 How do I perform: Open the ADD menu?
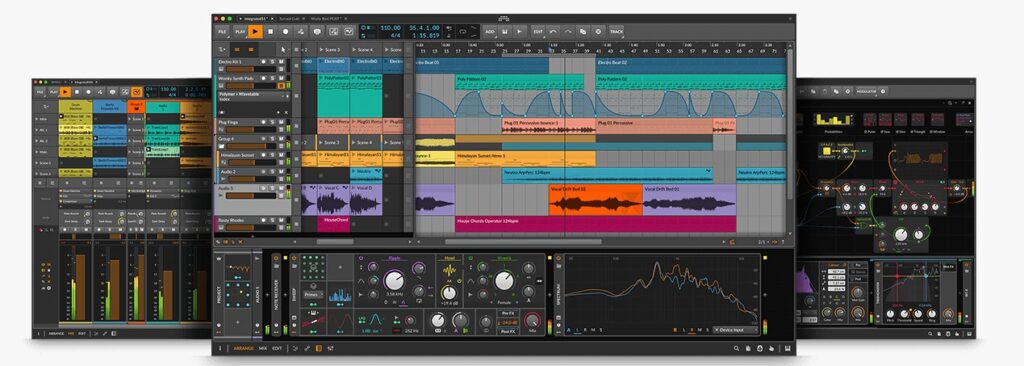point(490,31)
